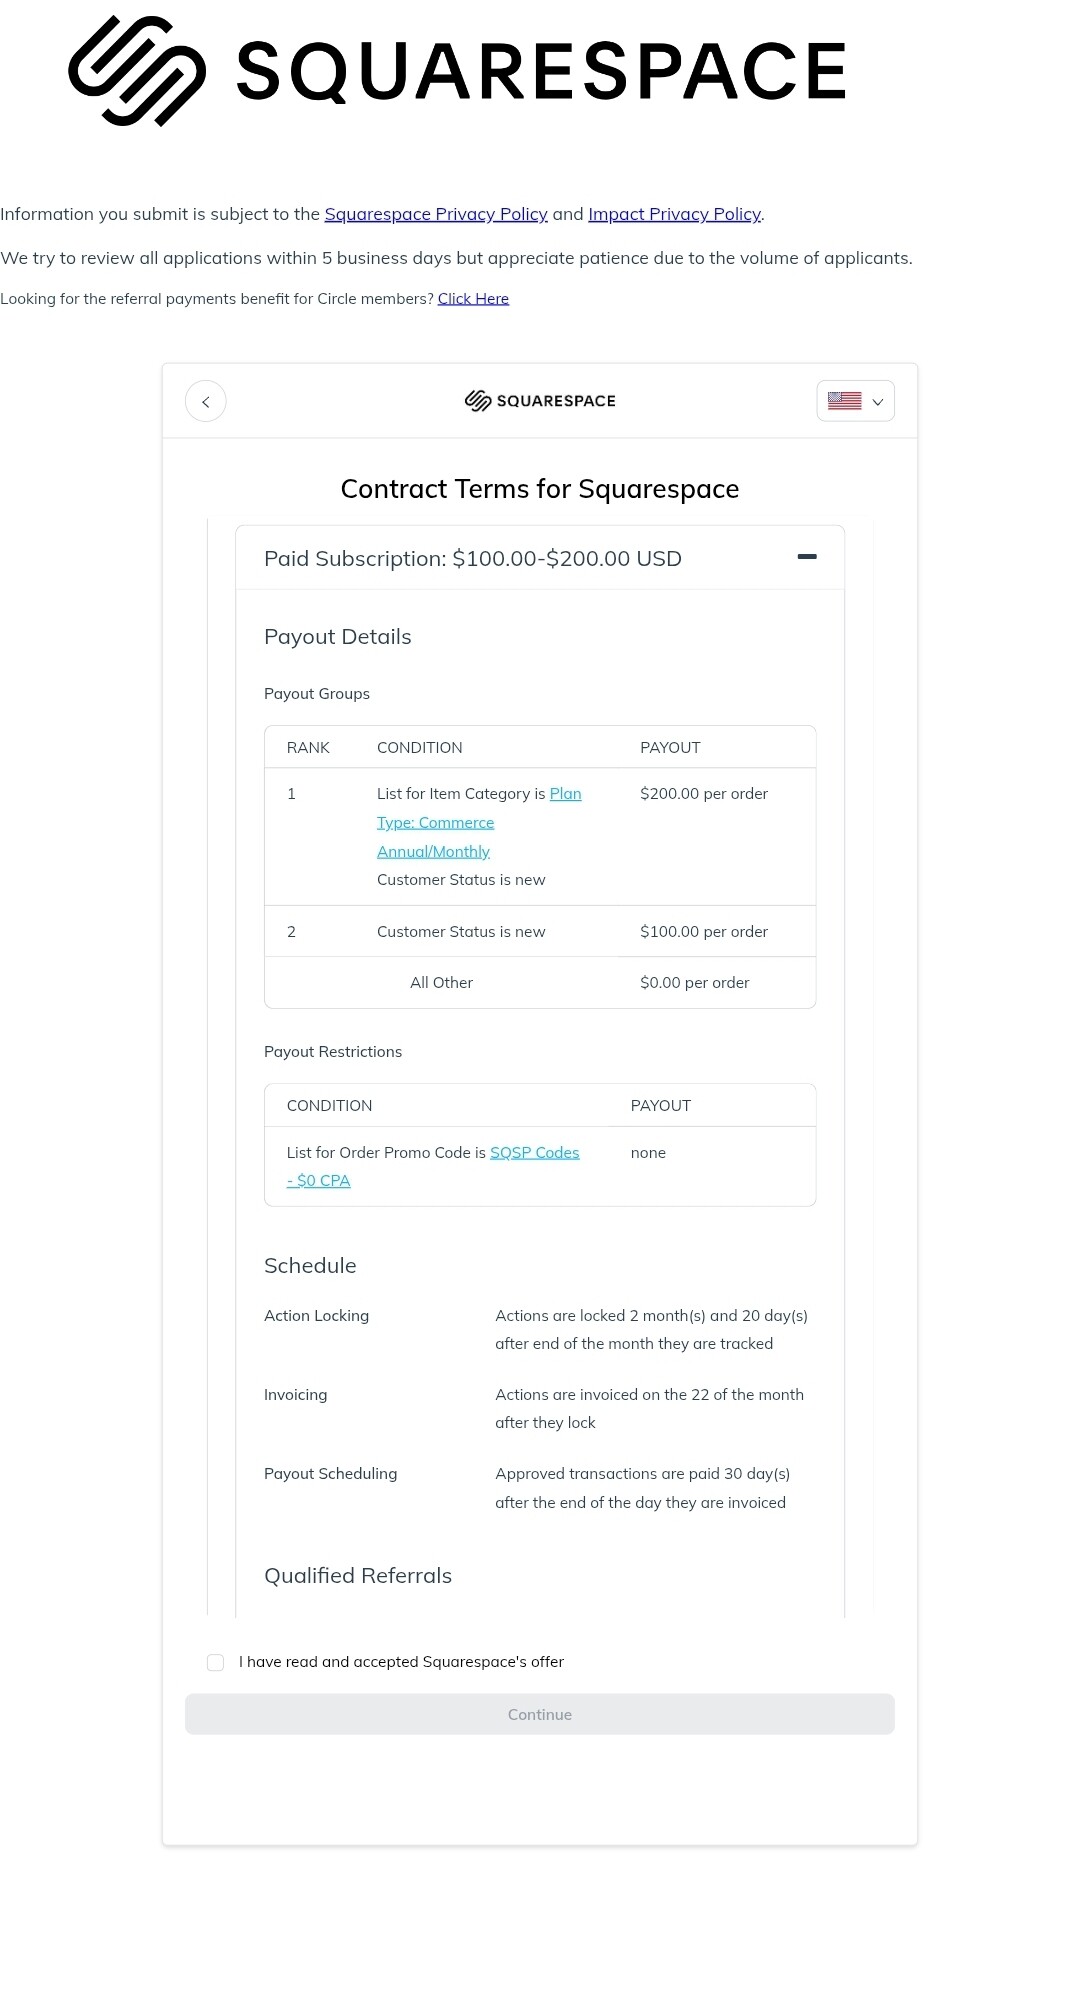Toggle the Paid Subscription $100.00-$200.00 USD header

coord(473,559)
